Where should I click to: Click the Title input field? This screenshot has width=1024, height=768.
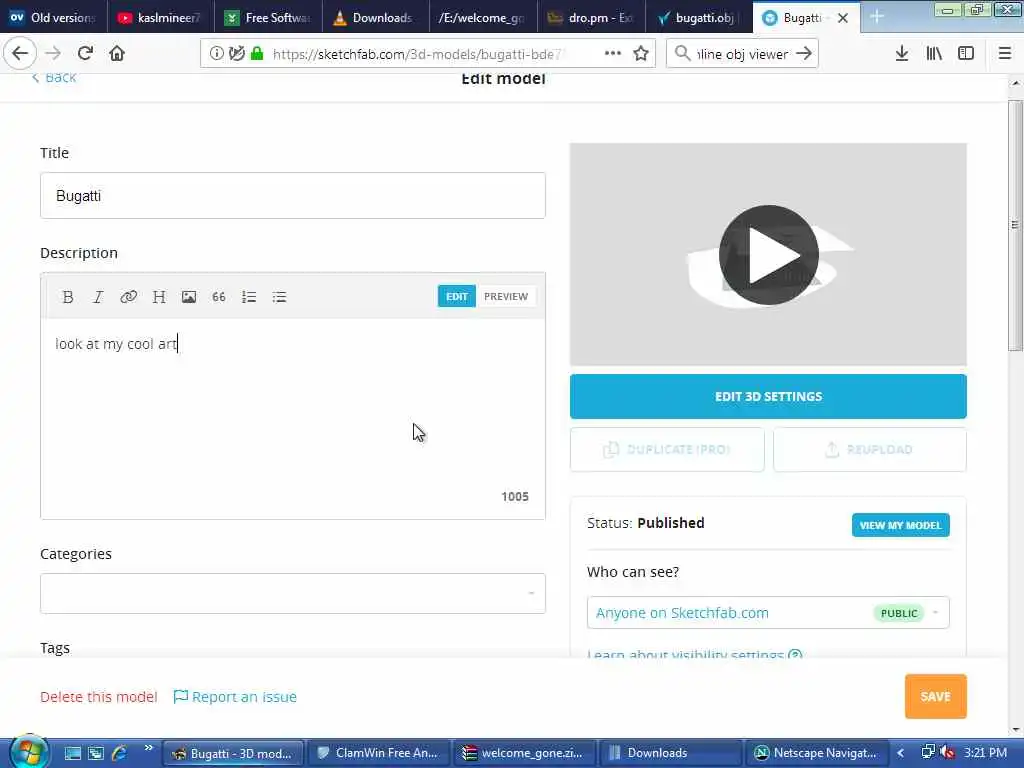[x=293, y=196]
